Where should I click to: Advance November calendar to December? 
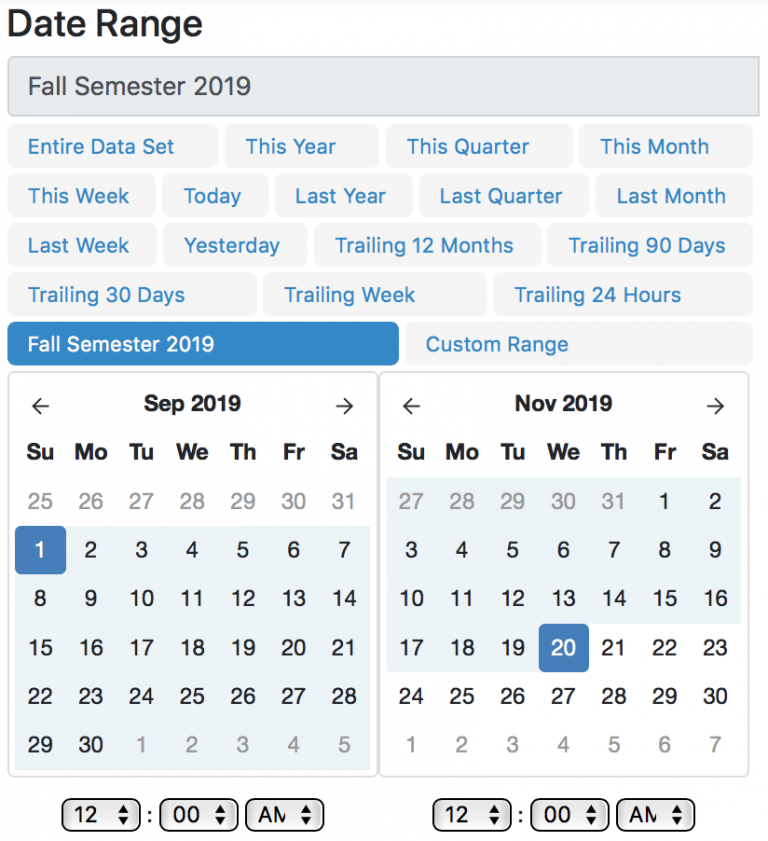pos(715,406)
